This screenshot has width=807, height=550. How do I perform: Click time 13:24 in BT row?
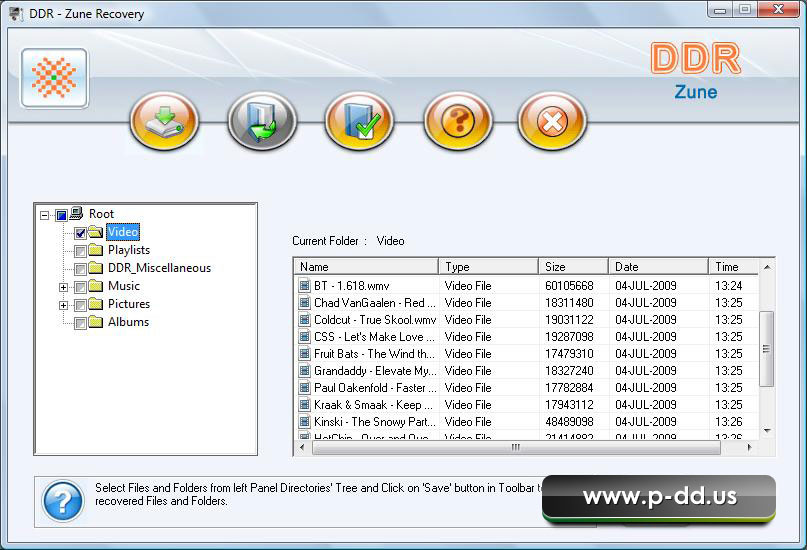click(729, 286)
